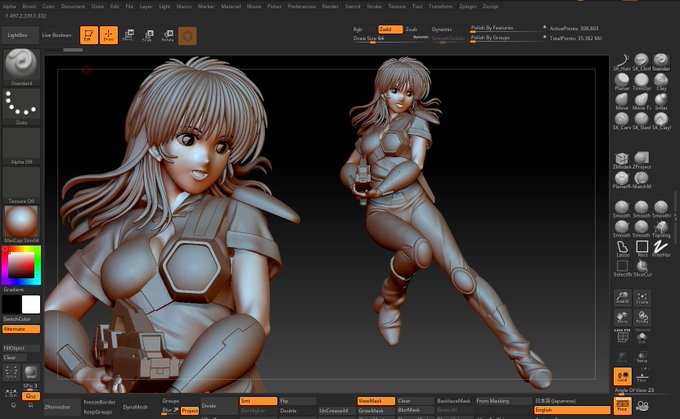This screenshot has width=680, height=419.
Task: Select the SK_Slash brush
Action: 641,121
